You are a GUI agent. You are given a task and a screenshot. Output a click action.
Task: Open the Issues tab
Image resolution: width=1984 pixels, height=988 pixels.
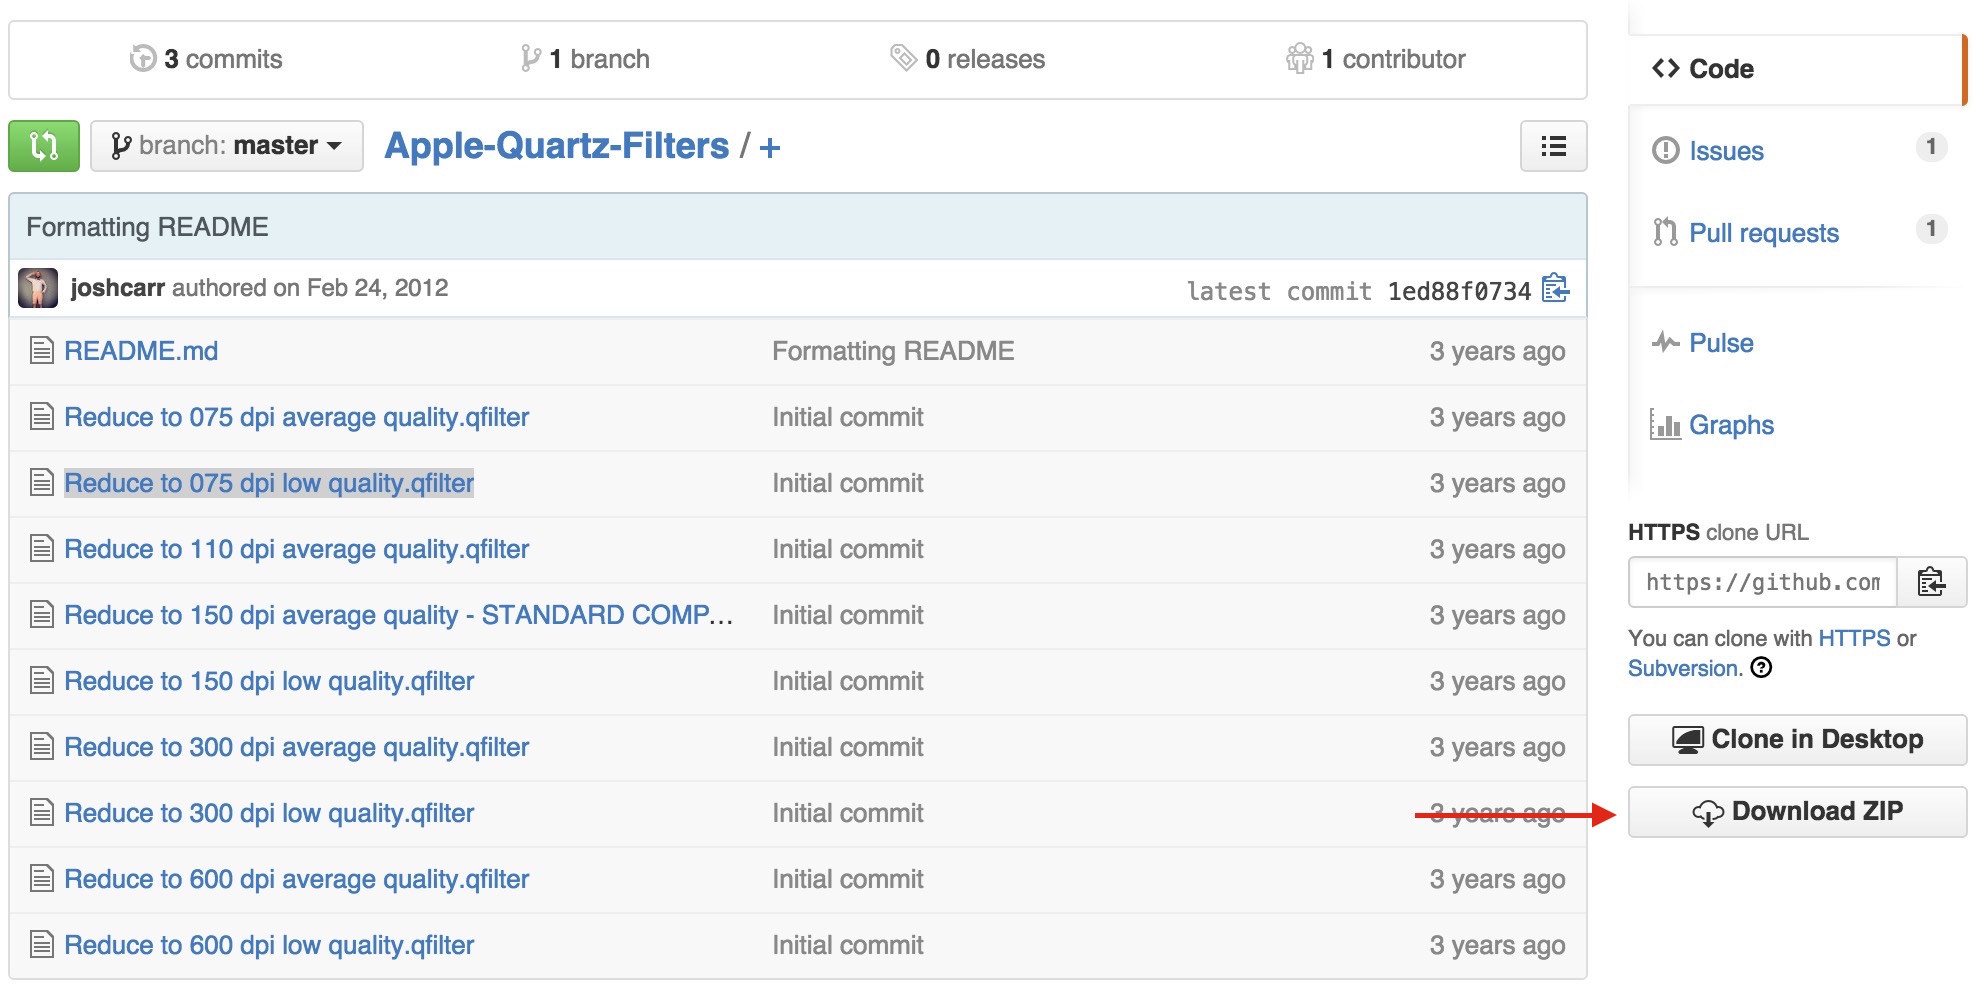(1726, 151)
